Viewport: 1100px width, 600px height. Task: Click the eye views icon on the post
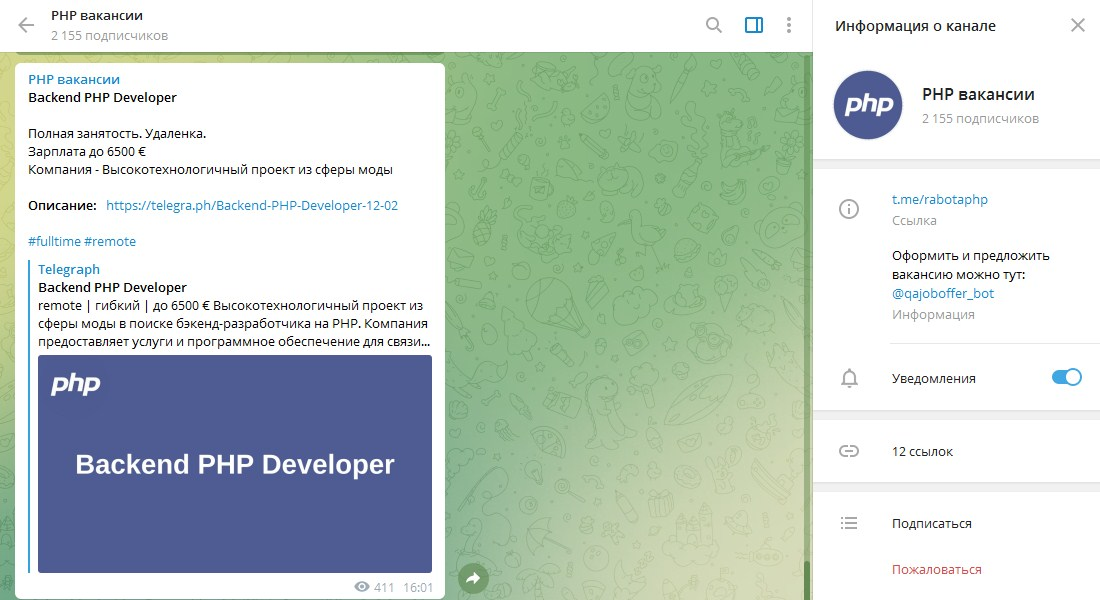362,587
